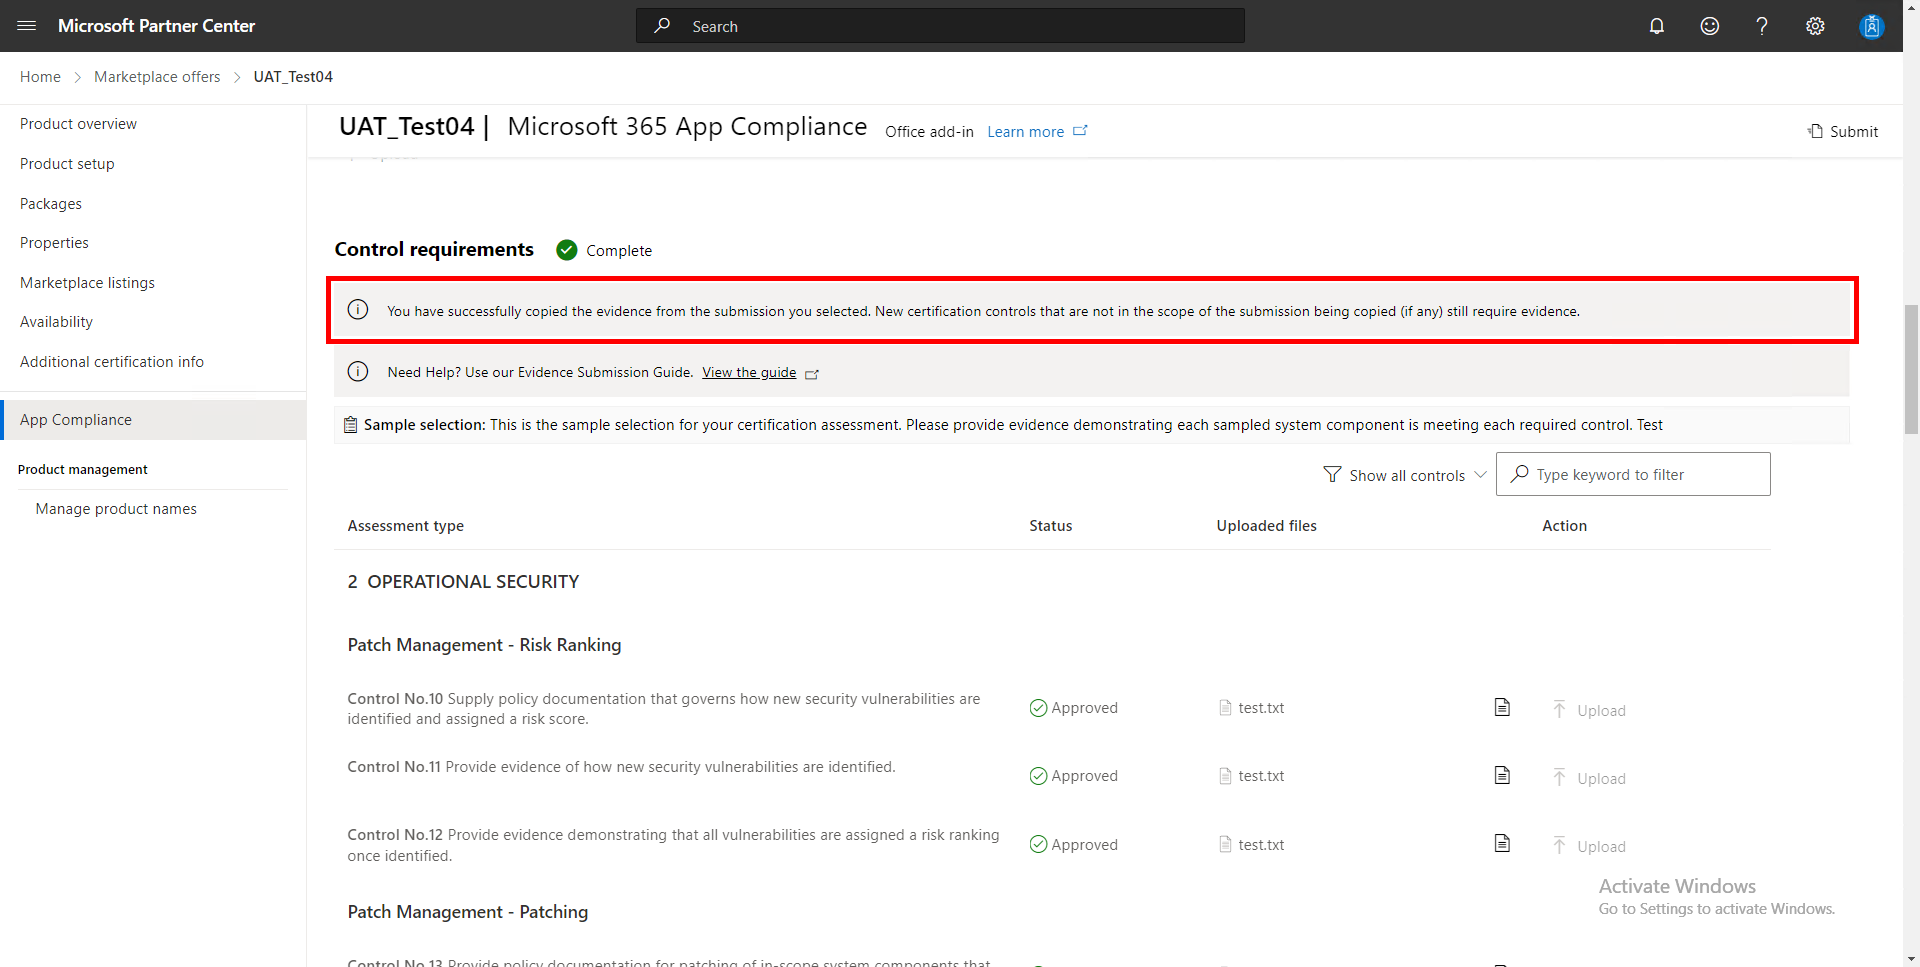Click the file icon beside Control No.11 test.txt

tap(1225, 776)
